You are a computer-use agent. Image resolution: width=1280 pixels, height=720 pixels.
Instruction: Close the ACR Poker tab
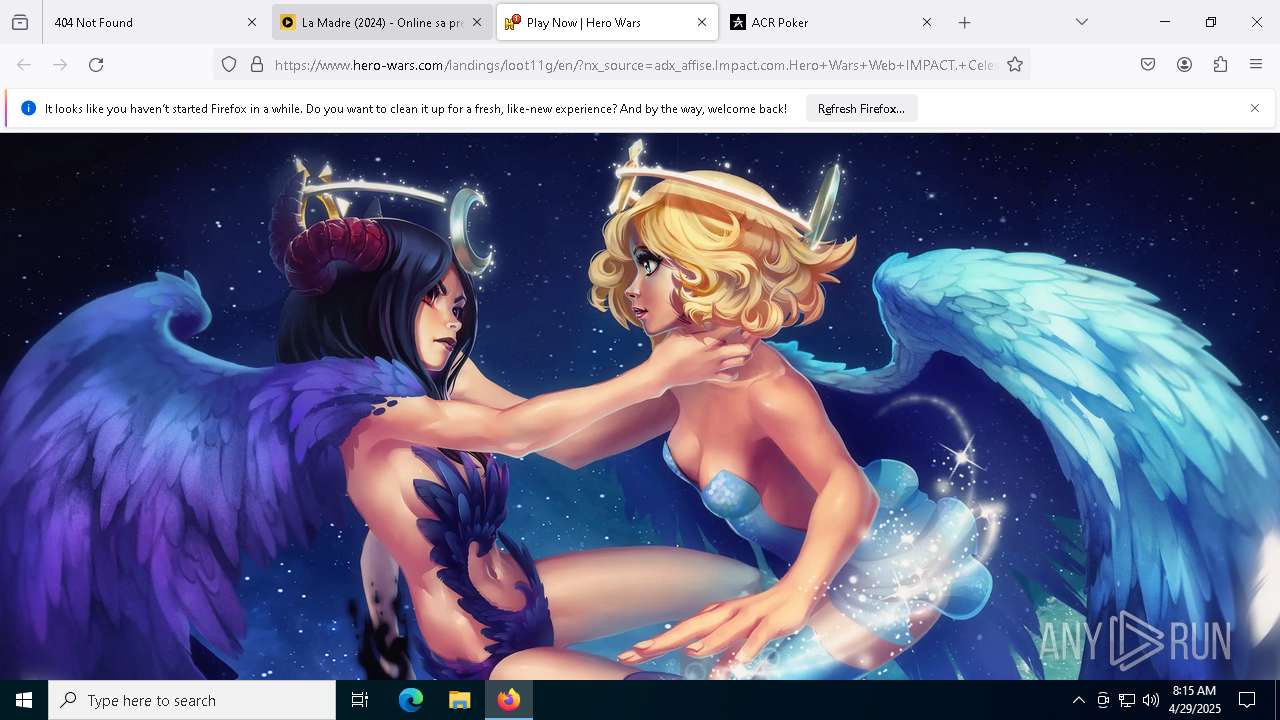coord(927,22)
